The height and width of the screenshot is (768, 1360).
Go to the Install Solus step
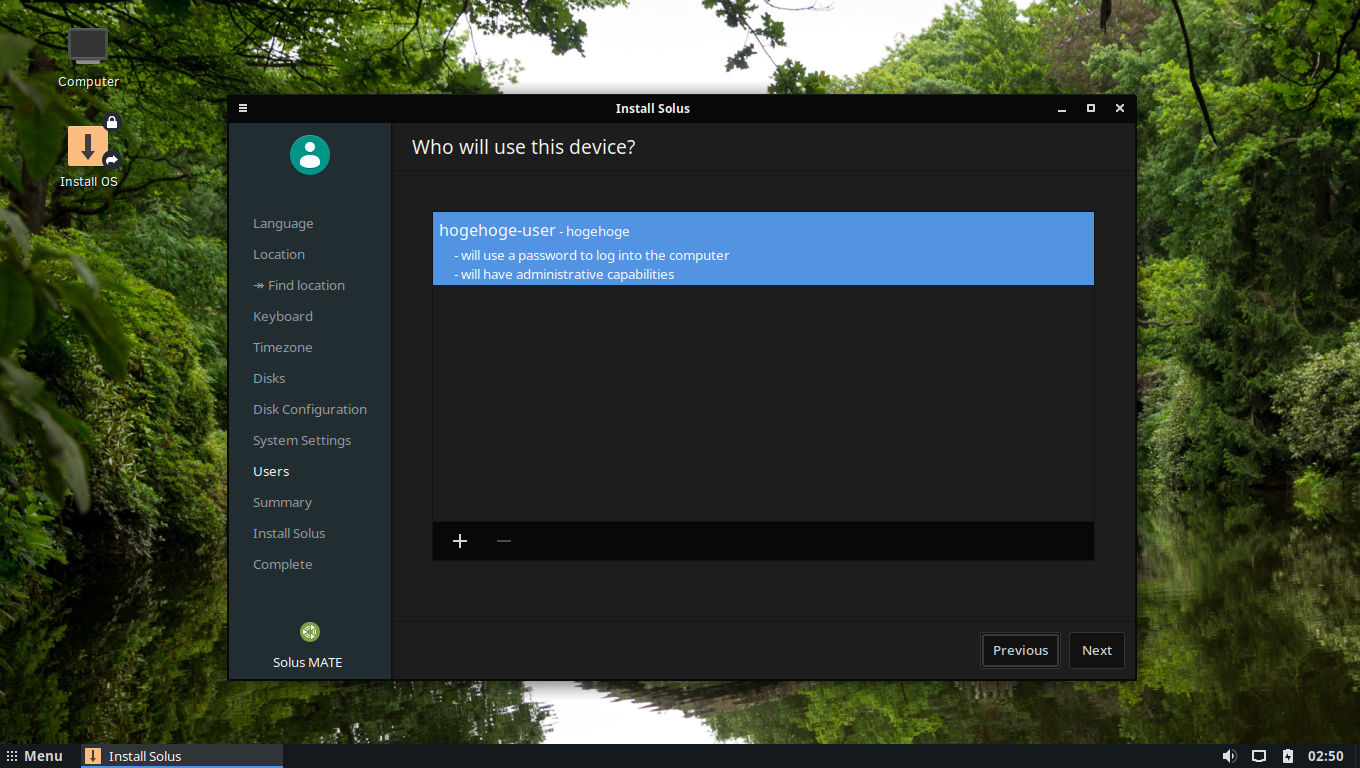[289, 534]
